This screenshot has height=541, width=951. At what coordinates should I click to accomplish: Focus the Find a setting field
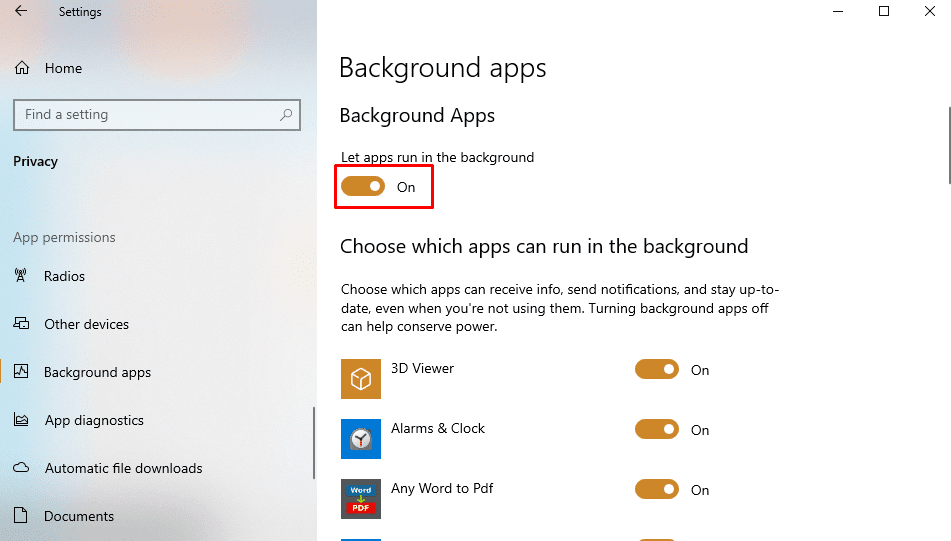pyautogui.click(x=156, y=115)
